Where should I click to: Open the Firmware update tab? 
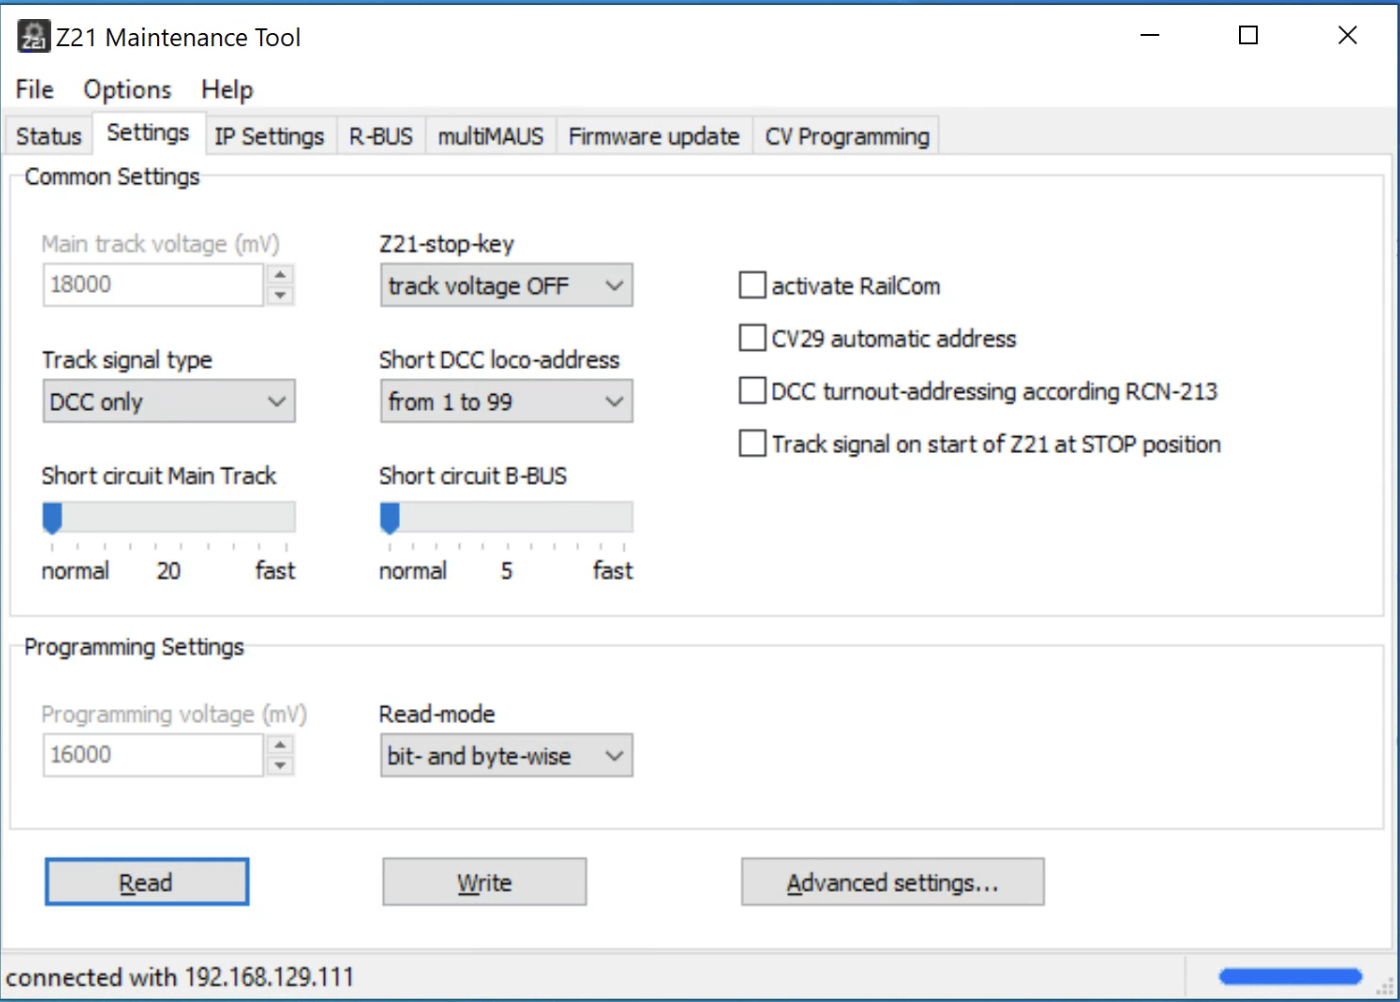click(654, 136)
